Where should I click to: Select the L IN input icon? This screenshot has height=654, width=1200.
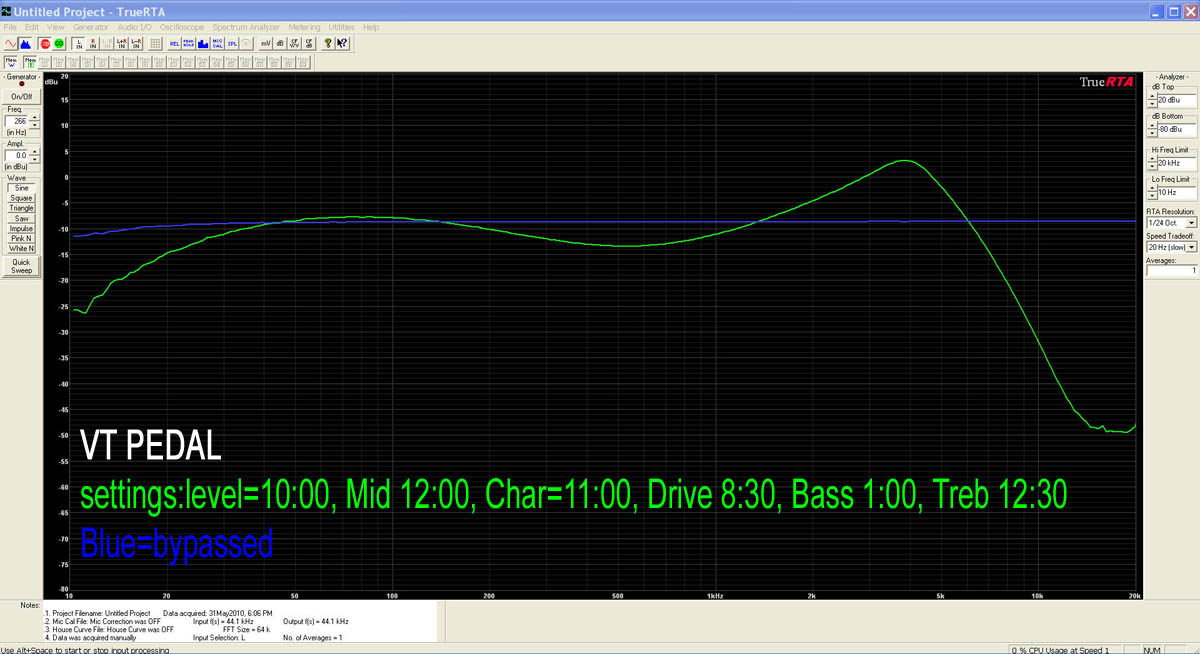click(79, 43)
